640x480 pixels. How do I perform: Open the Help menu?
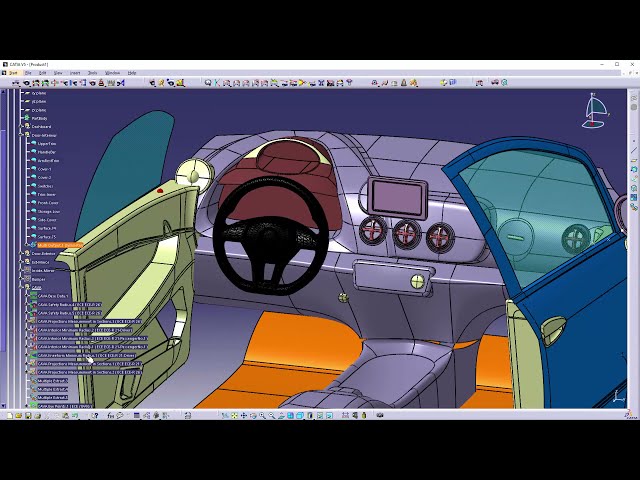coord(132,73)
